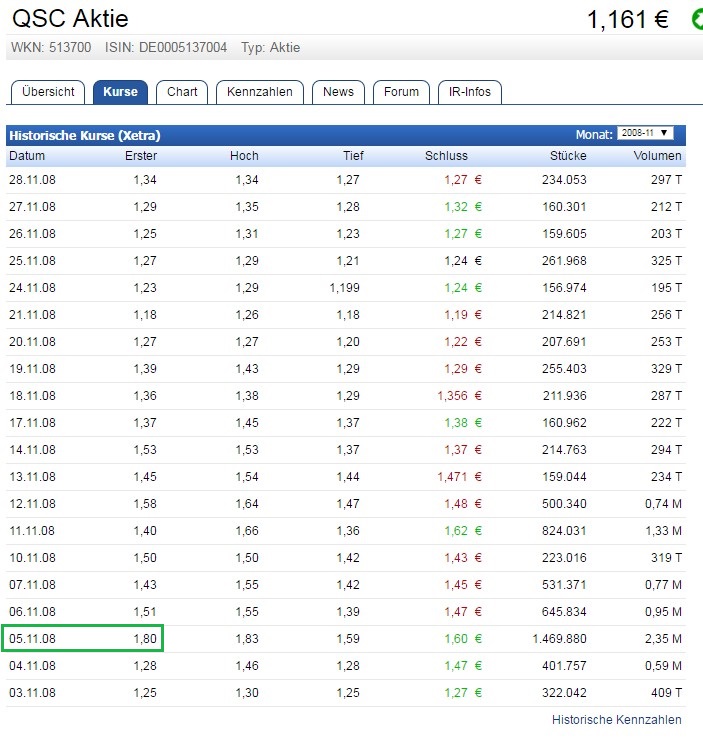Click the Stücke value 1.469.880
This screenshot has height=746, width=703.
[x=559, y=638]
